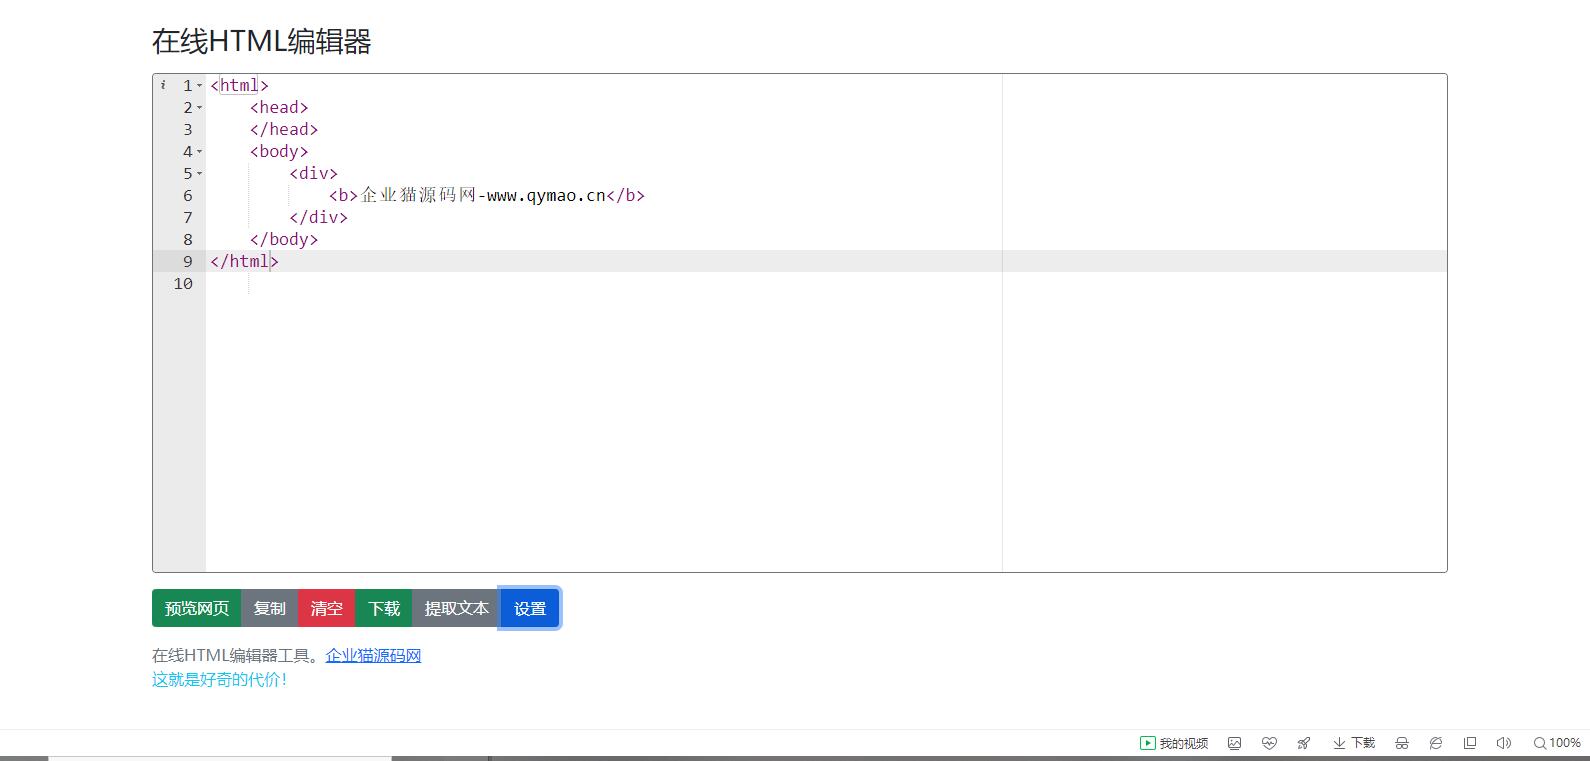Click the speaker sound icon
The image size is (1590, 761).
pyautogui.click(x=1503, y=743)
